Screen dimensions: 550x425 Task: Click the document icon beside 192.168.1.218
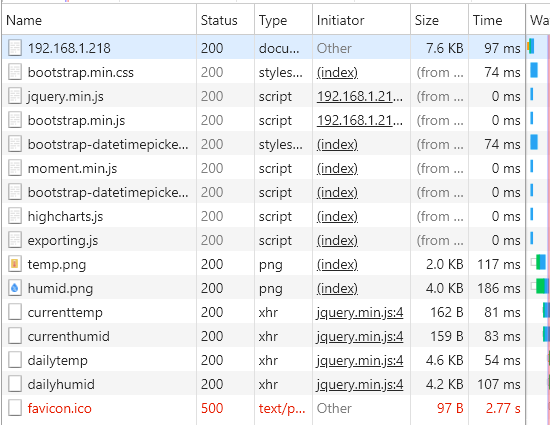pos(15,48)
